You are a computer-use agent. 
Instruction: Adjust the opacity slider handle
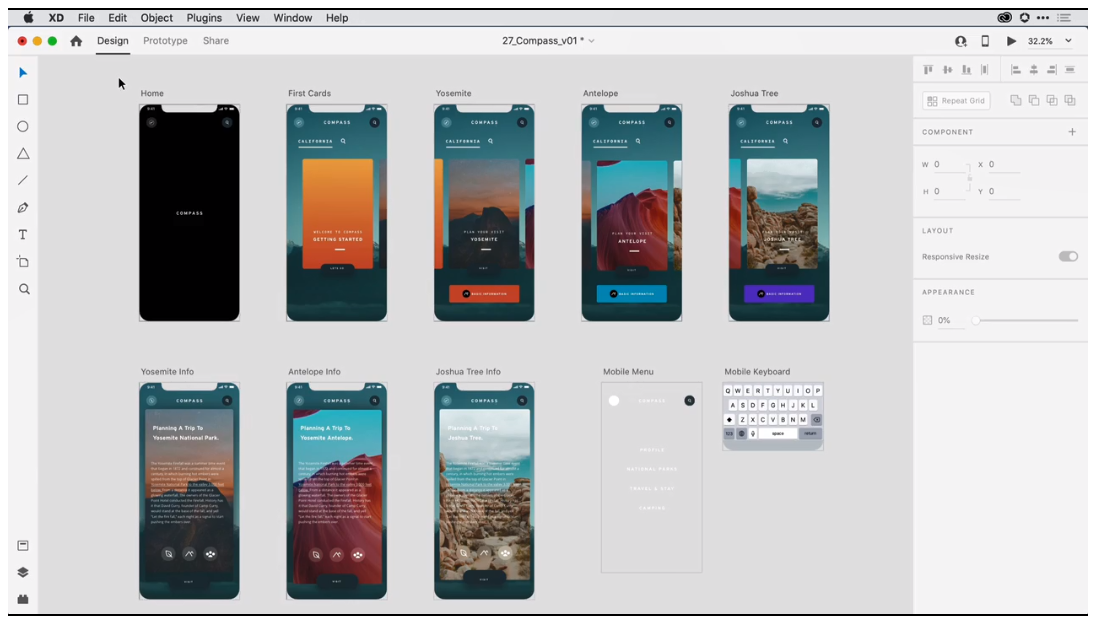pyautogui.click(x=976, y=320)
